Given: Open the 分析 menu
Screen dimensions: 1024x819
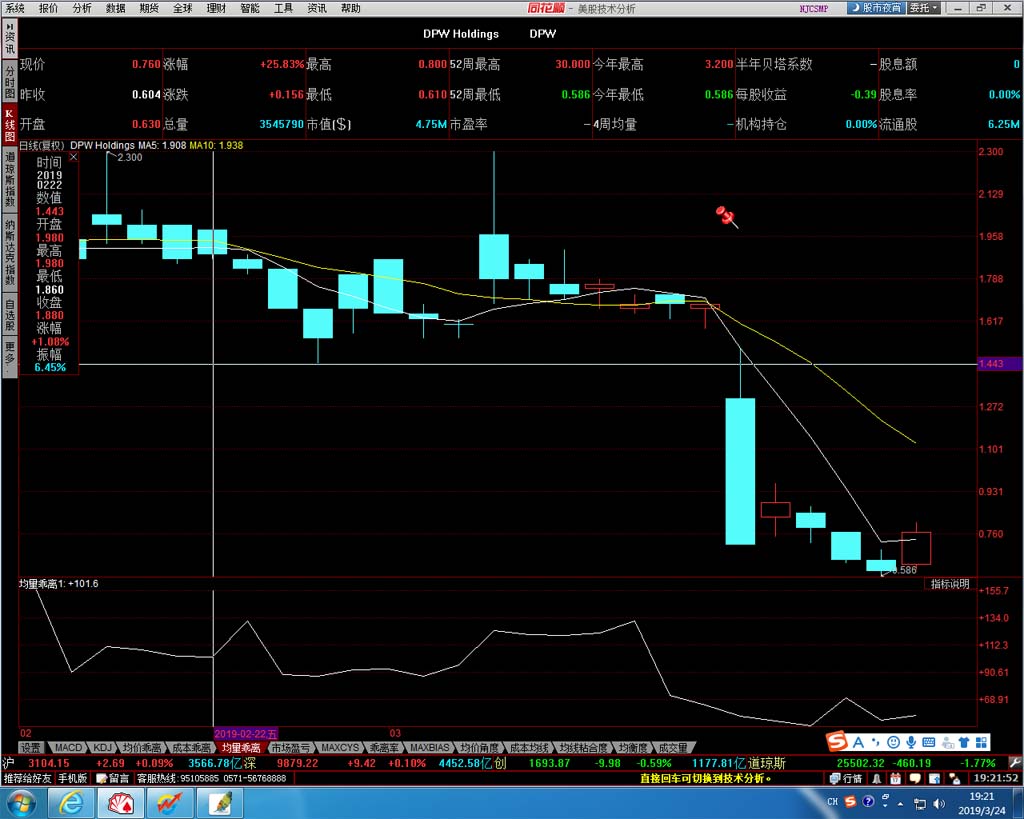Looking at the screenshot, I should tap(82, 8).
